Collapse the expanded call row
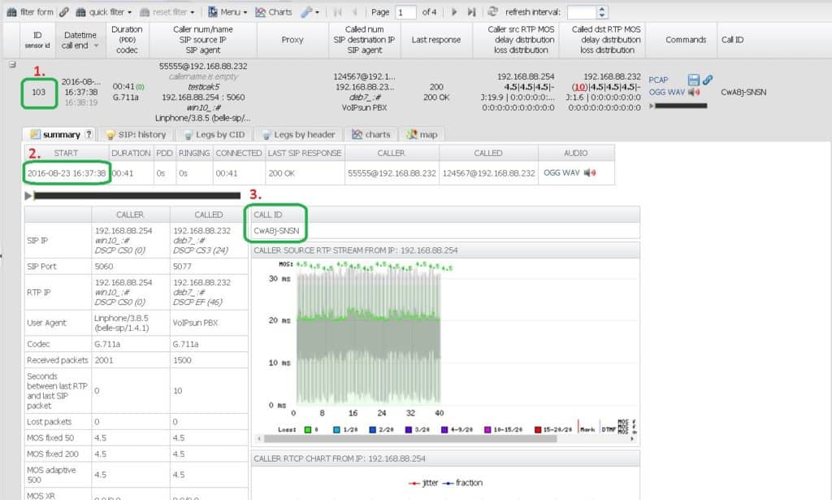Viewport: 832px width, 500px height. pyautogui.click(x=12, y=65)
